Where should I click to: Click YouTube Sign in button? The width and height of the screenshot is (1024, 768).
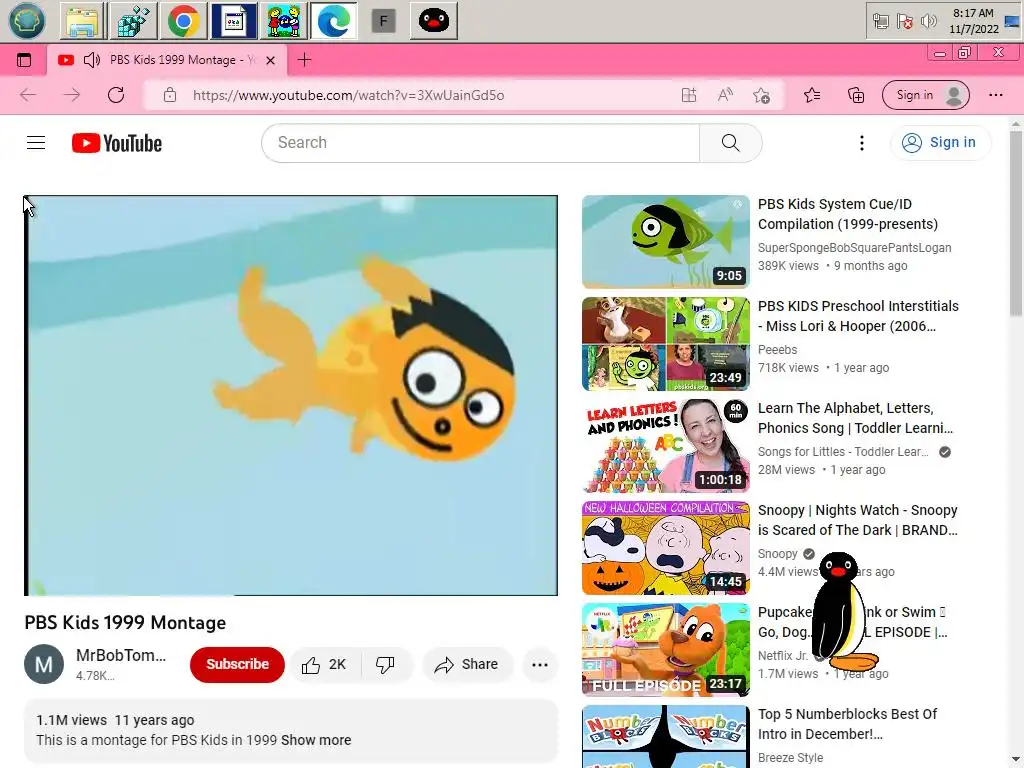[x=940, y=142]
